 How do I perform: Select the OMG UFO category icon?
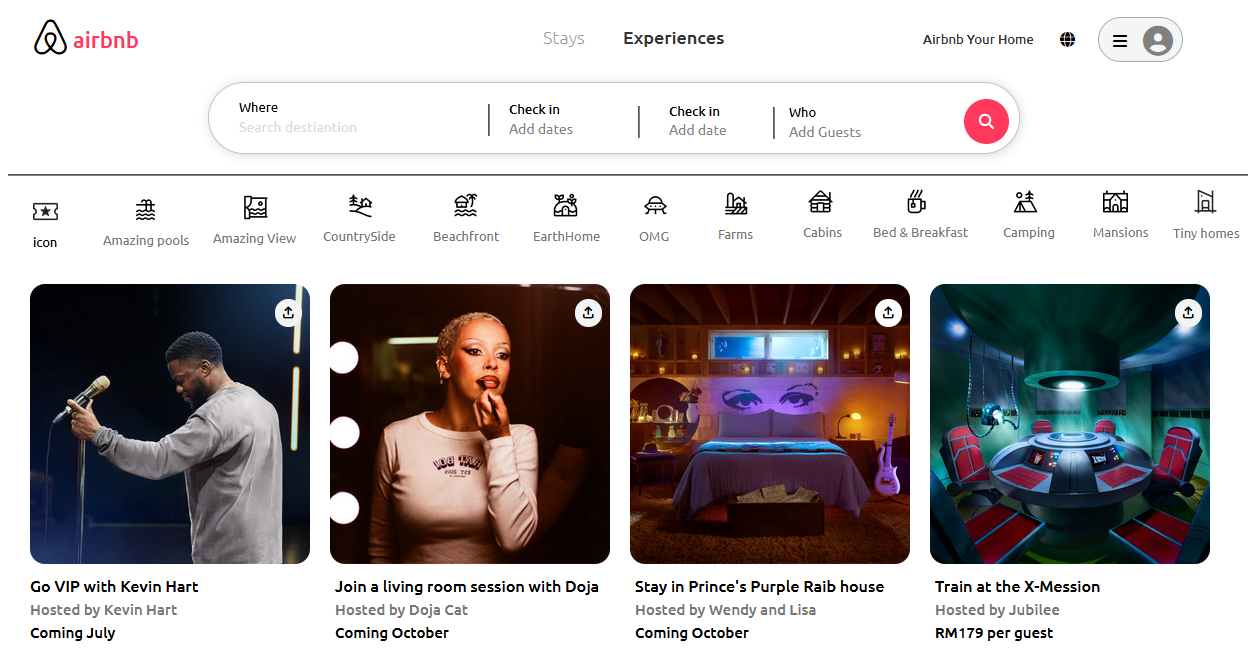[655, 206]
